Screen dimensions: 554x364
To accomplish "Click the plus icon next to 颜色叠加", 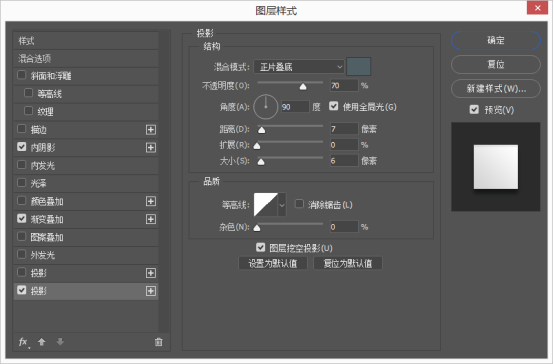I will (151, 201).
